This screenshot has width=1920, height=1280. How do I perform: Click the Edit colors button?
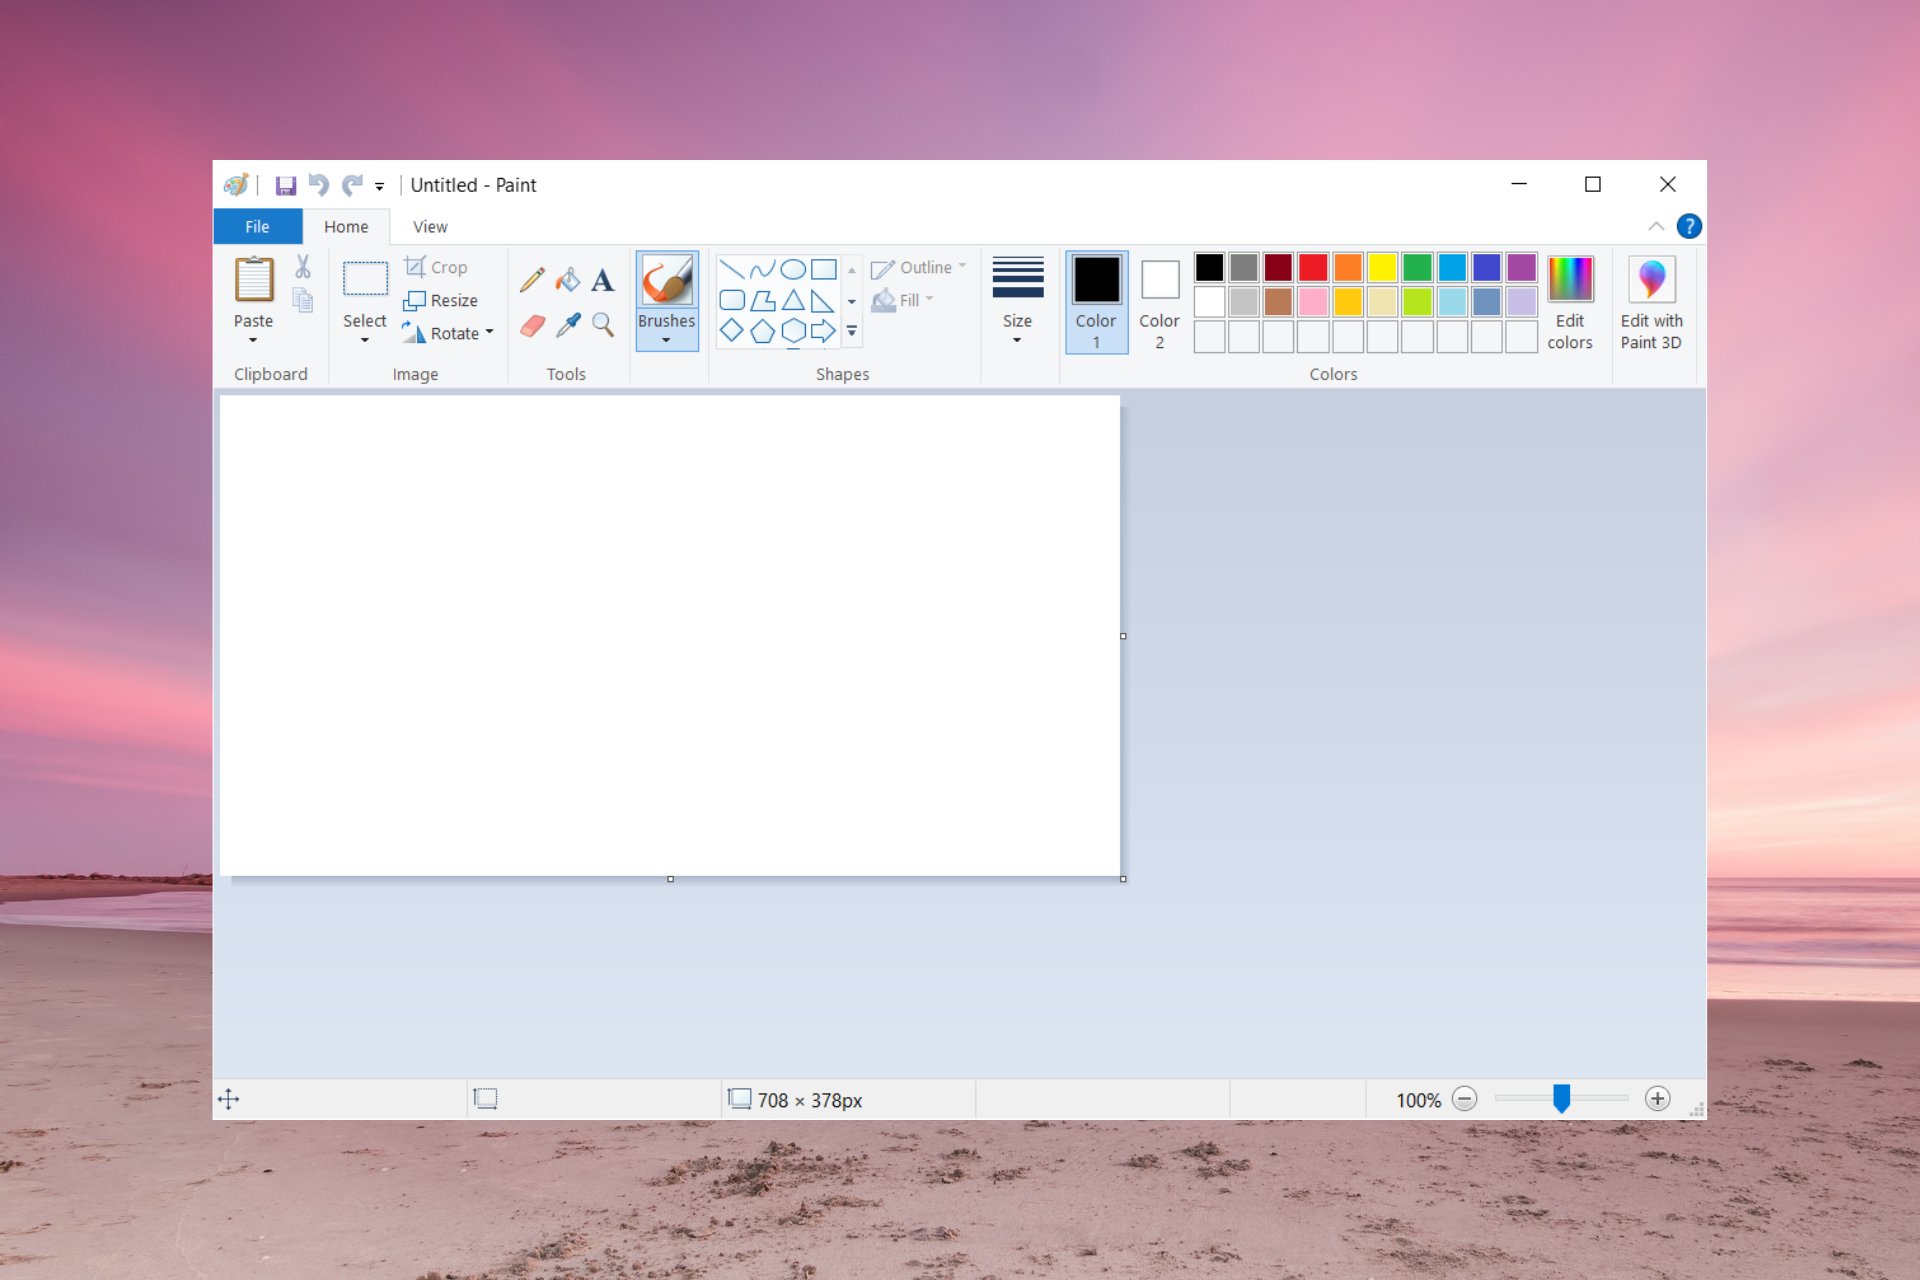[1571, 300]
